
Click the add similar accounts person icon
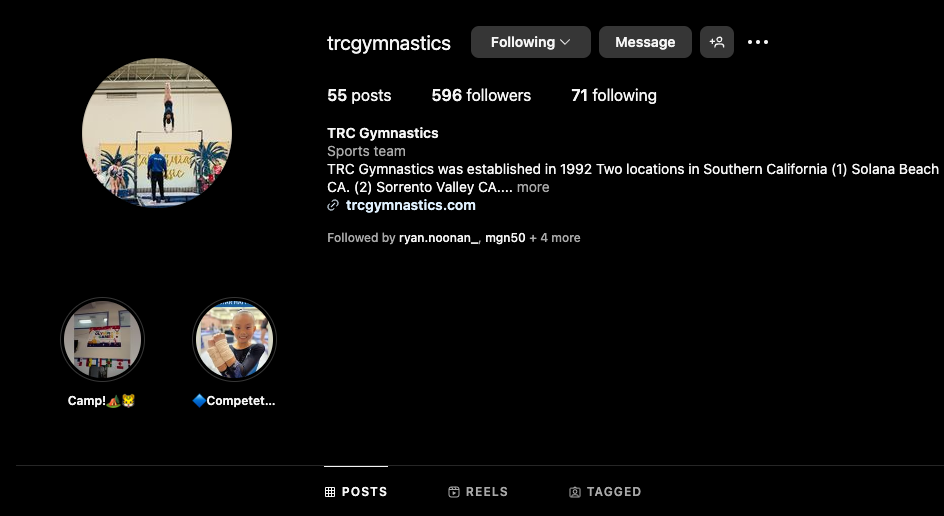(x=716, y=42)
